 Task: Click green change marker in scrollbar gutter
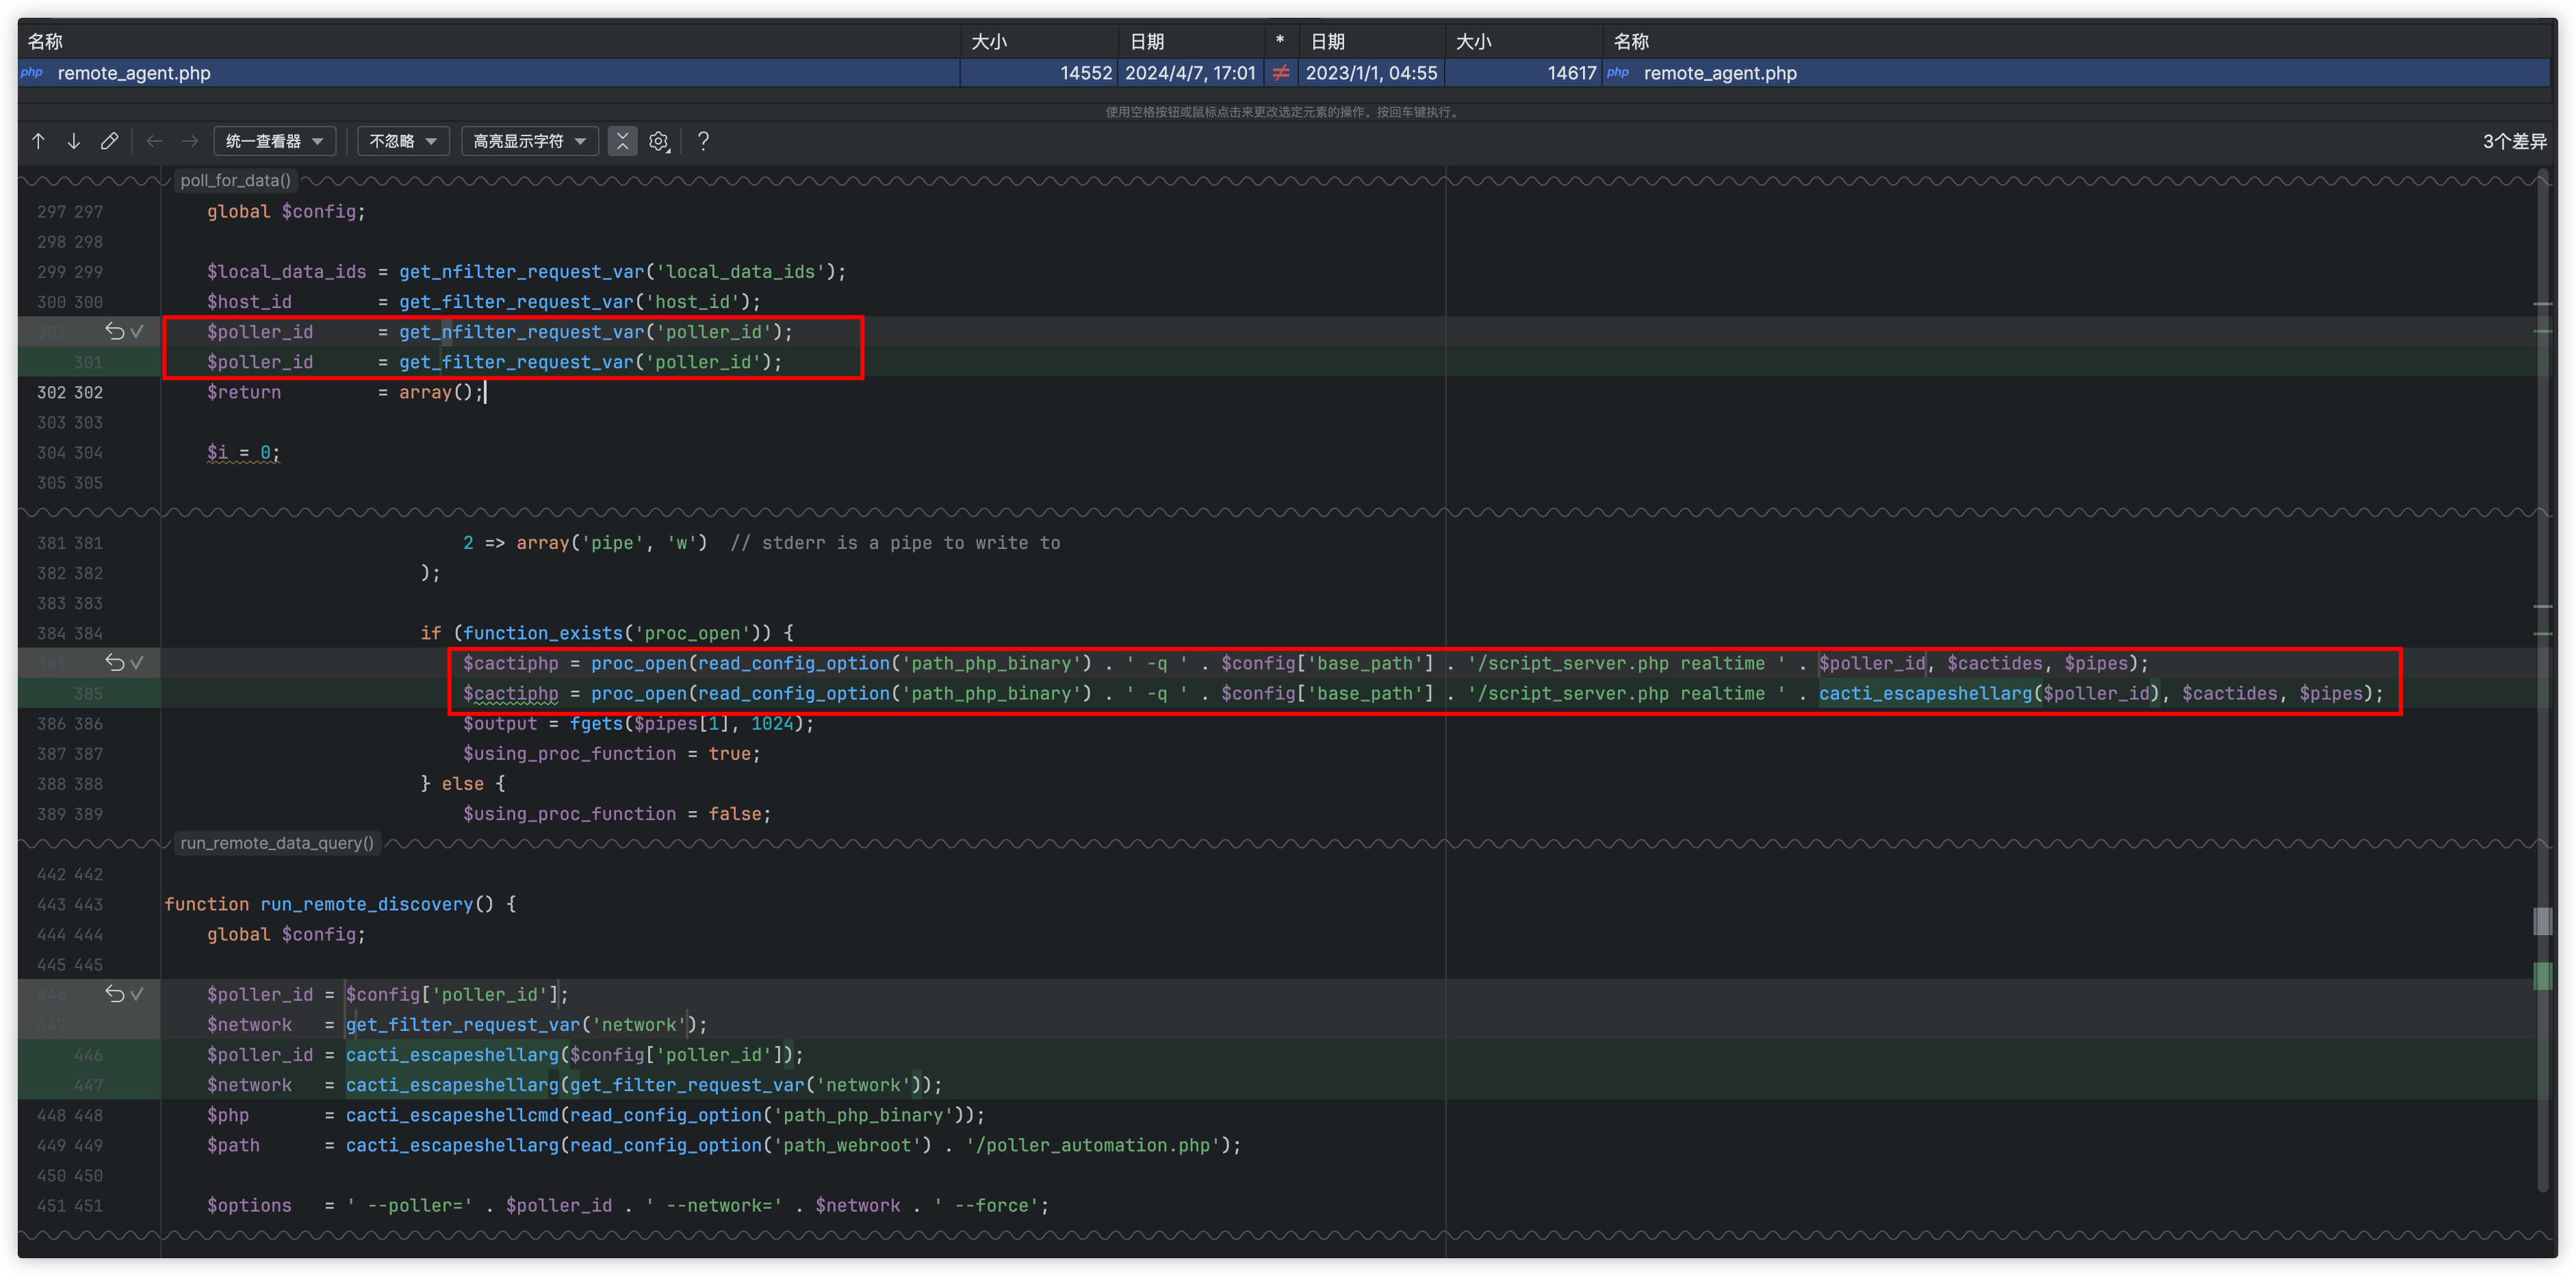pos(2542,975)
